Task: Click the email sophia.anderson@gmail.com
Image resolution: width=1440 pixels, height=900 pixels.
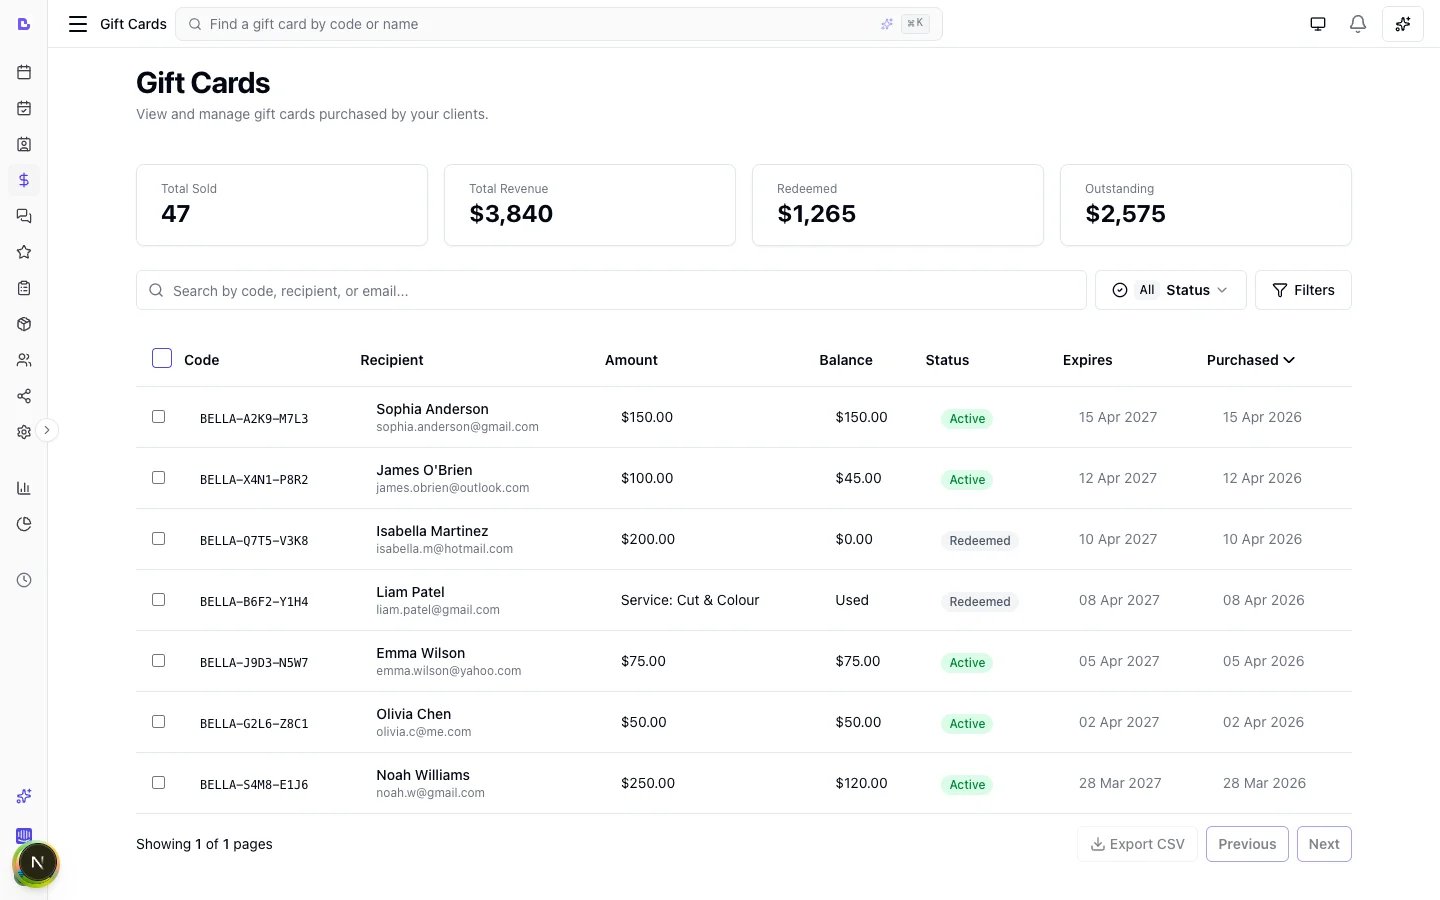Action: click(x=457, y=427)
